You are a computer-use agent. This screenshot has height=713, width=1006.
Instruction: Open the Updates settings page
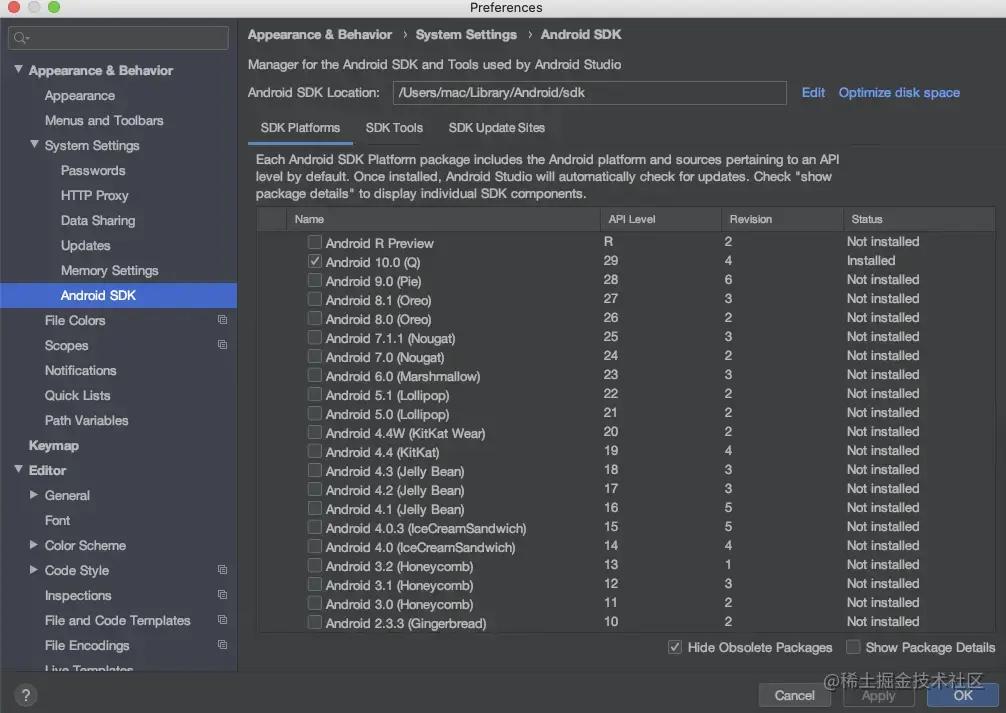click(x=85, y=246)
